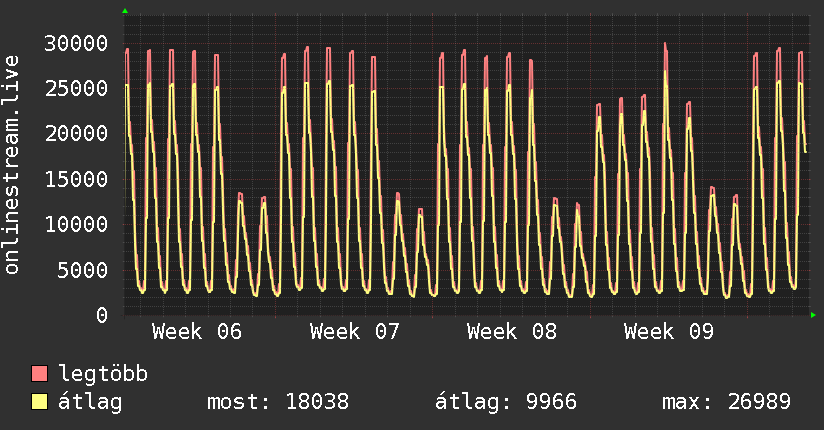Click the green arrow ending the x-axis
Screen dimensions: 824x430
tap(813, 315)
